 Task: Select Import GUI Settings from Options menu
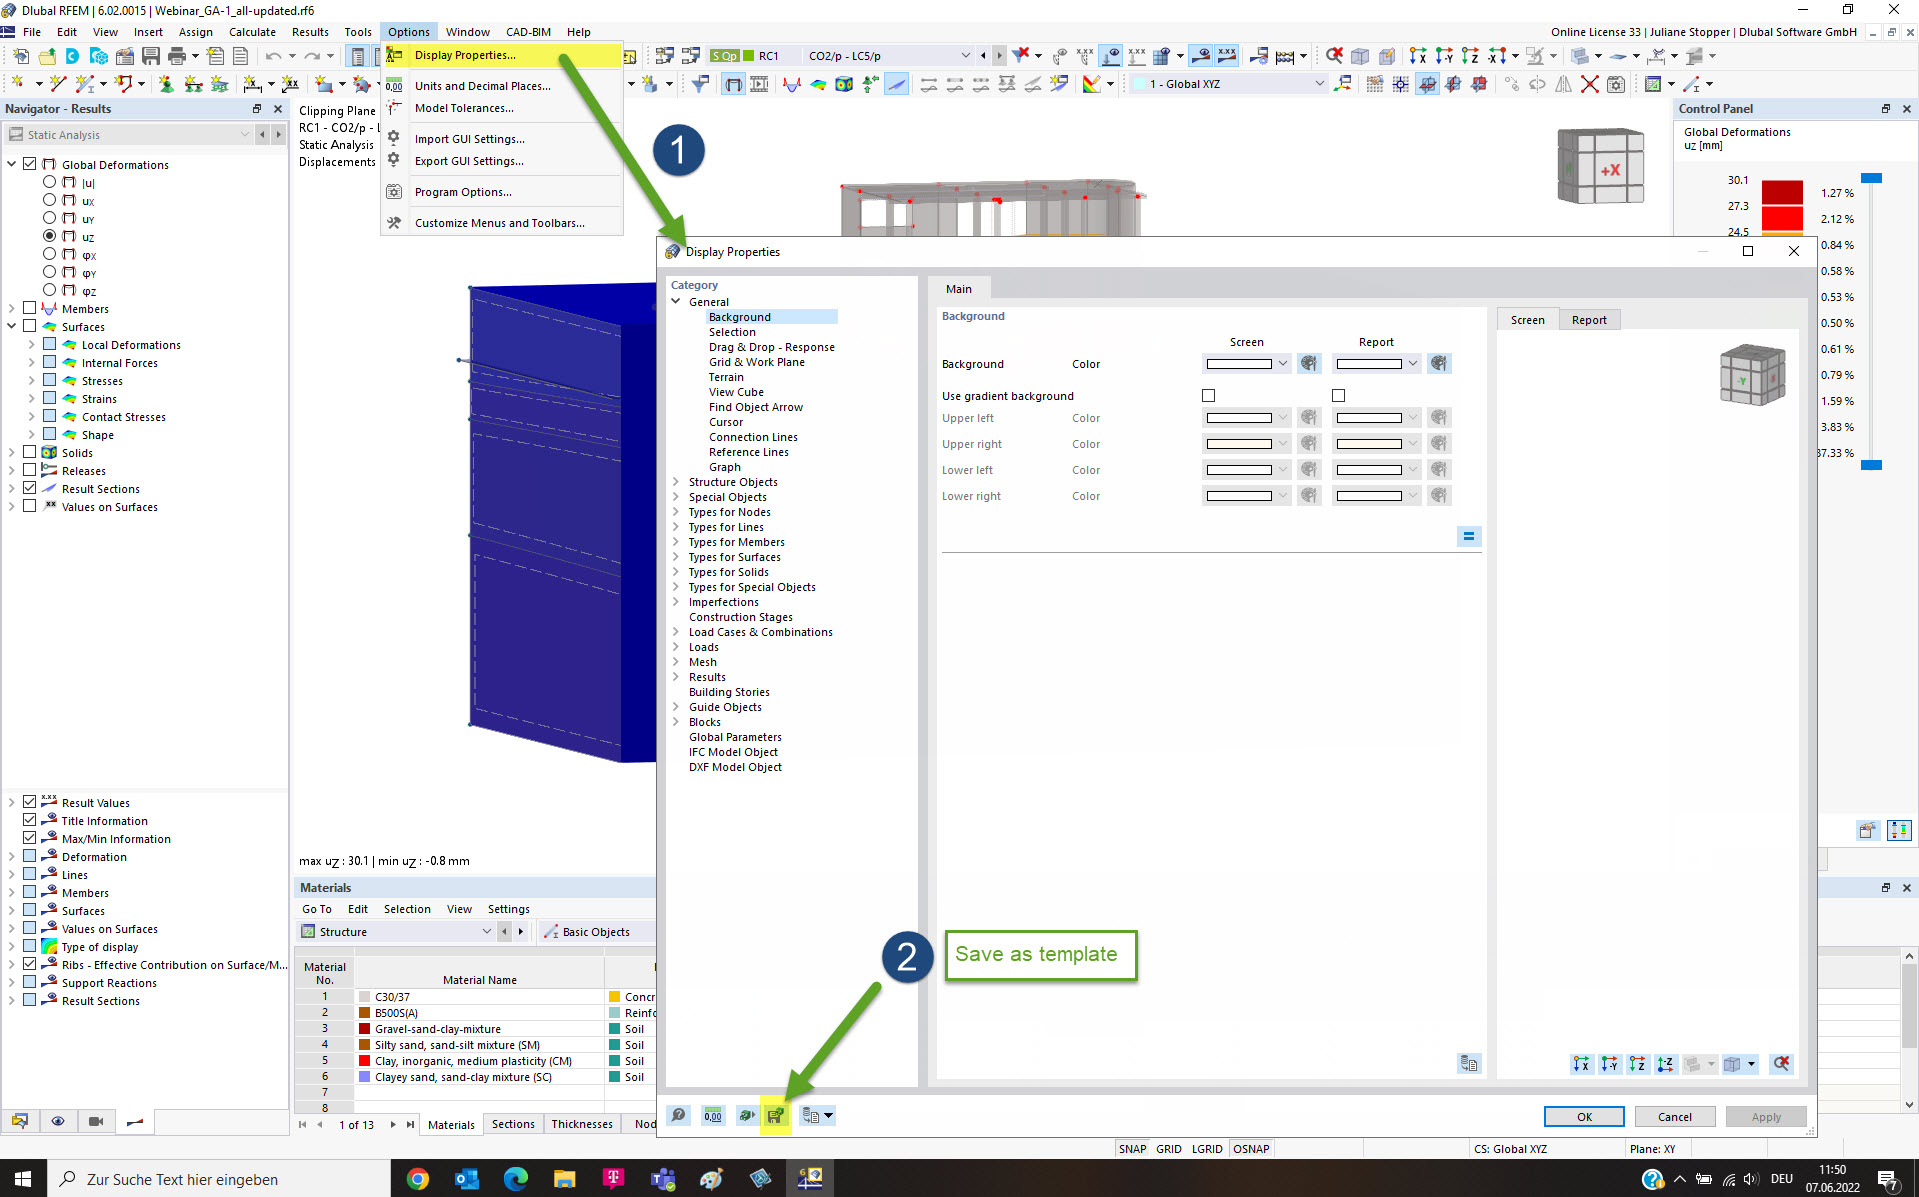pos(470,139)
